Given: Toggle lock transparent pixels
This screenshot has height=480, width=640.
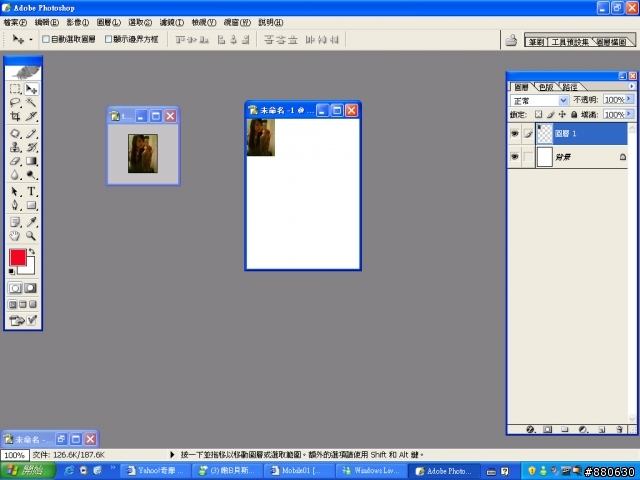Looking at the screenshot, I should (539, 115).
